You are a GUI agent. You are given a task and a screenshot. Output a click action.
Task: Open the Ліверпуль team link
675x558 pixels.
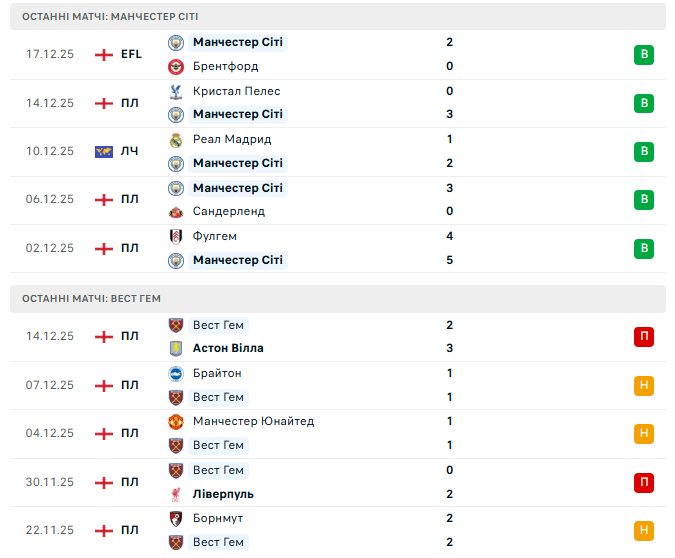point(223,494)
